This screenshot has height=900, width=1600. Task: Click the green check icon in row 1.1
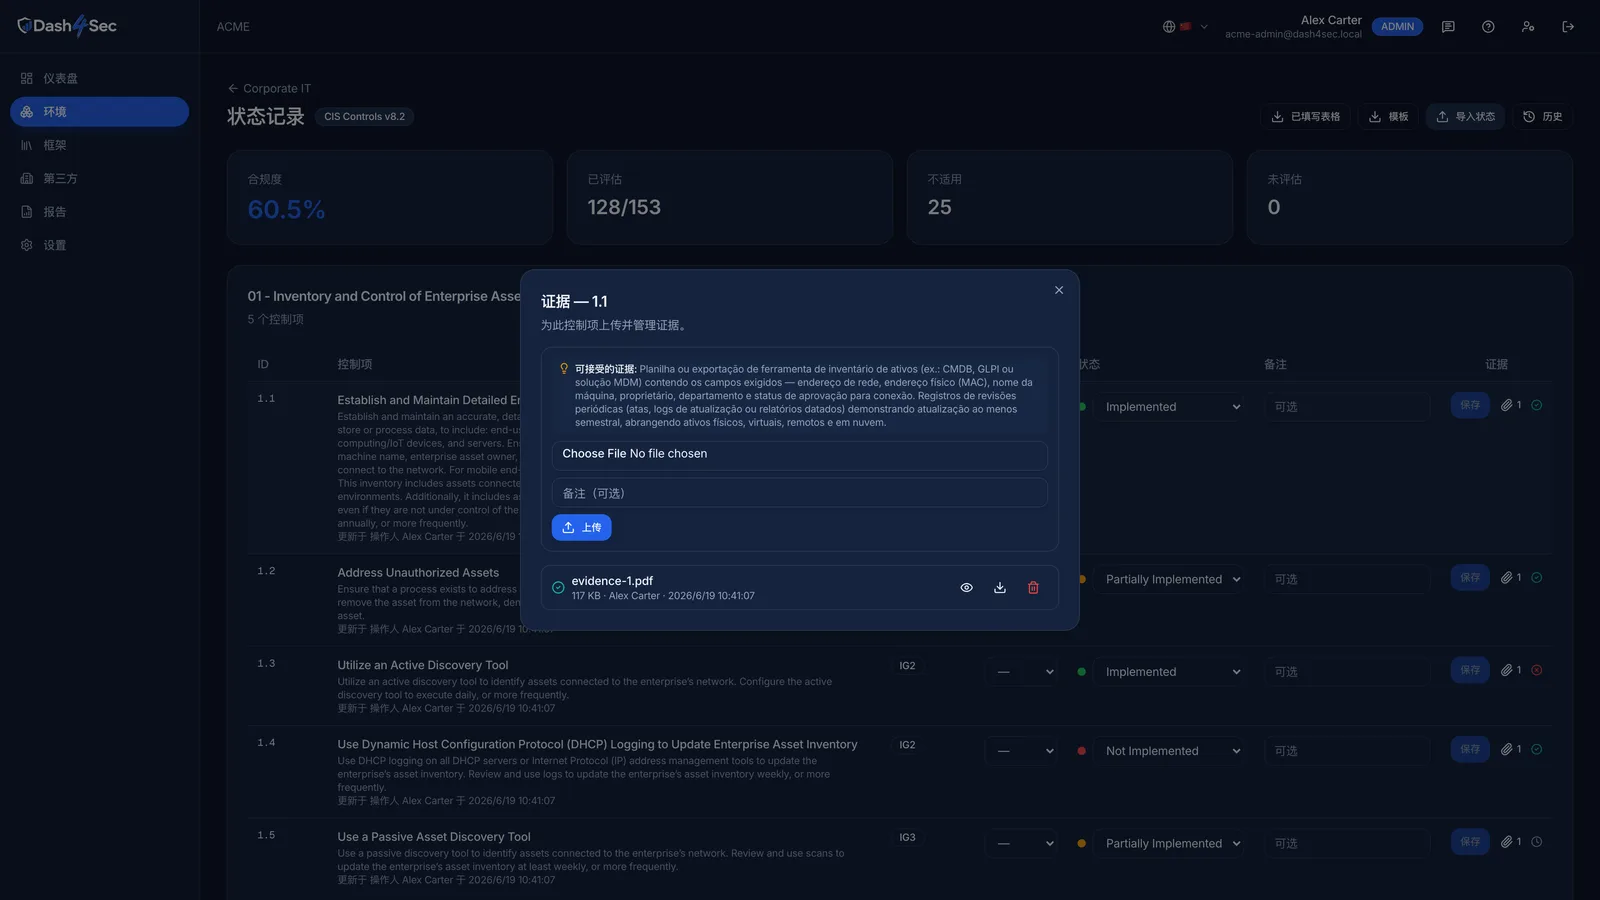tap(1537, 405)
